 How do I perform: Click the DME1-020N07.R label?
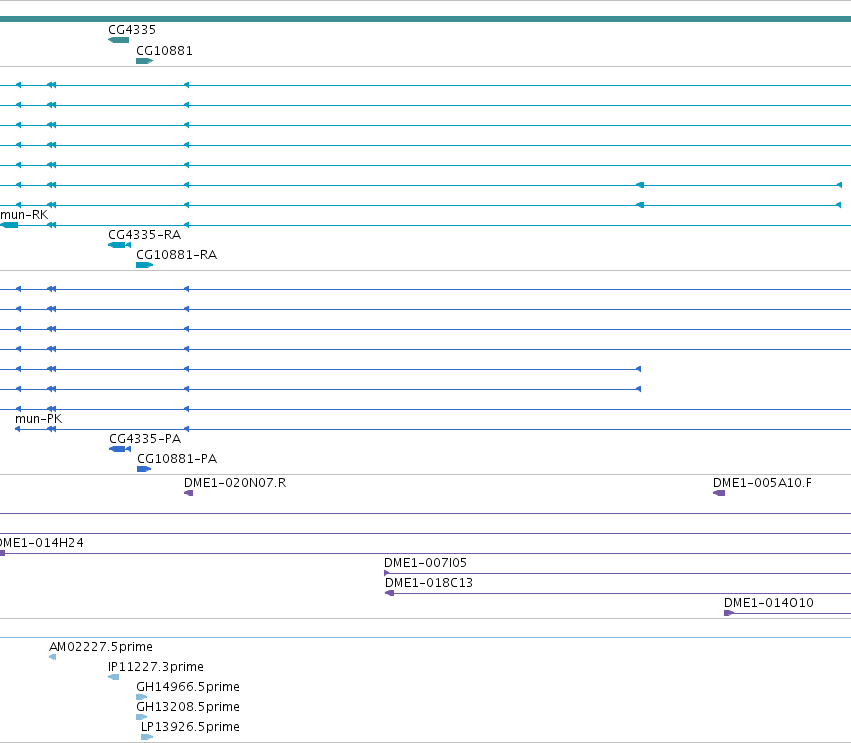point(235,483)
